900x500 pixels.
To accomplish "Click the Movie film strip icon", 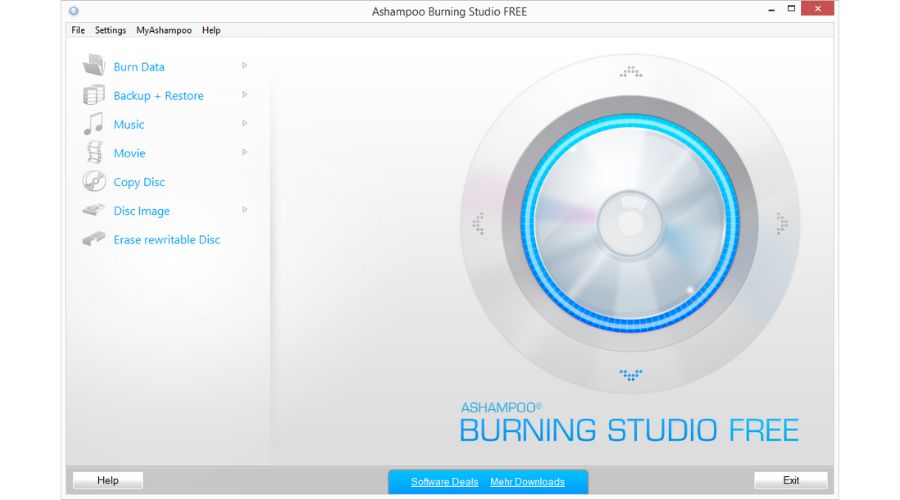I will [95, 153].
